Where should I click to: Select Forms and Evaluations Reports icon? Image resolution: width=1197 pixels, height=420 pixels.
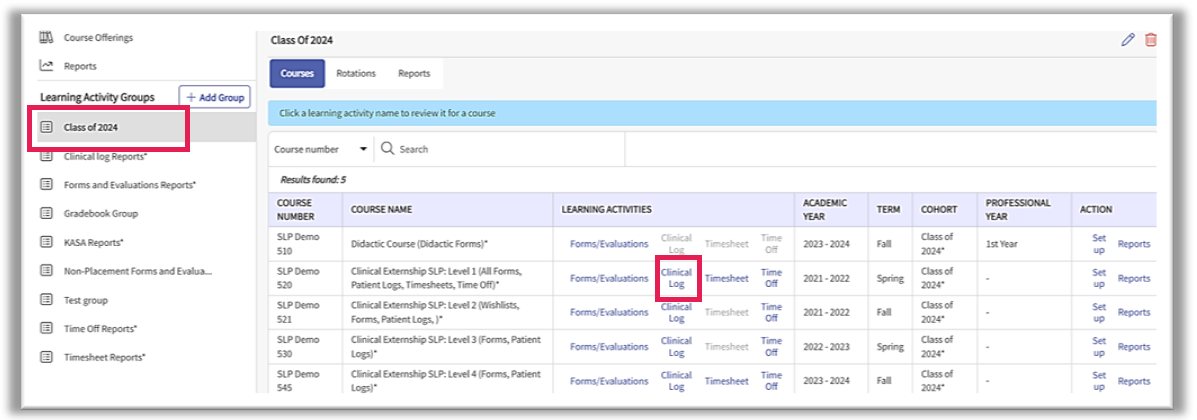click(x=47, y=184)
